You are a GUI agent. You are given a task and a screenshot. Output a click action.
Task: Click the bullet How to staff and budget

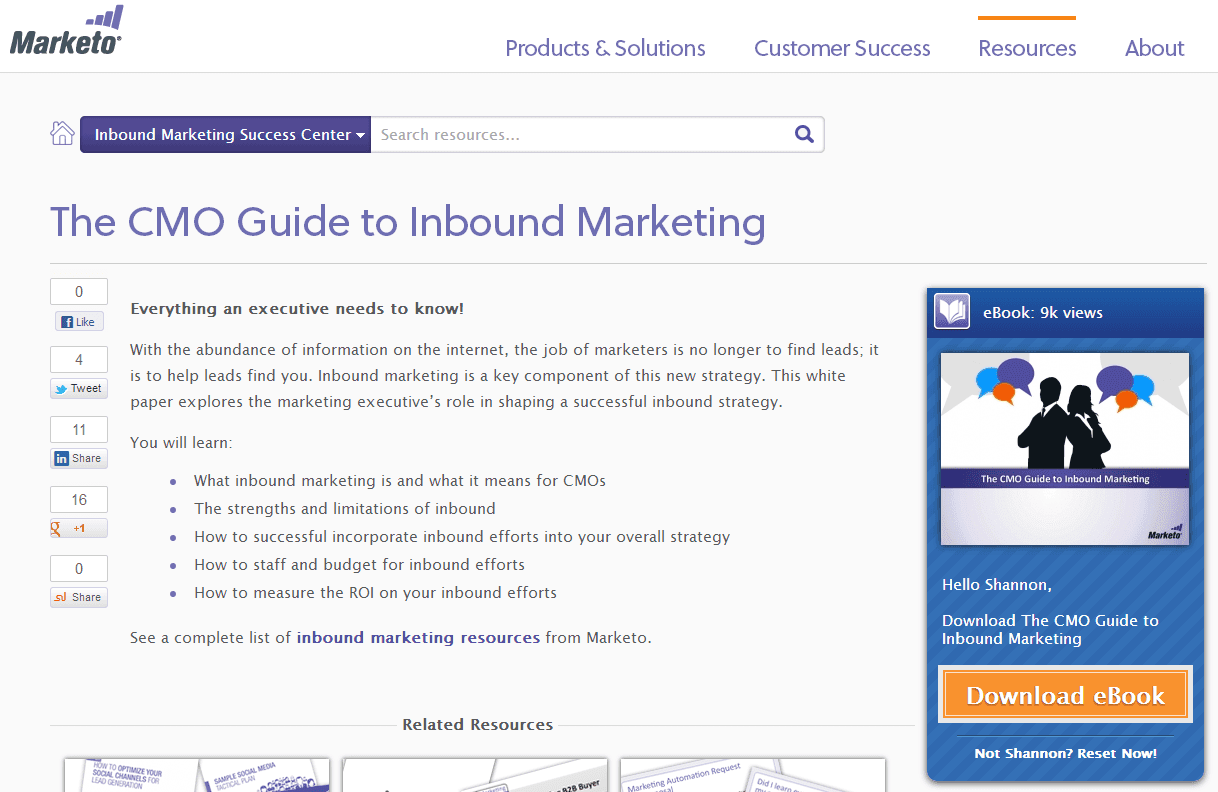[x=359, y=564]
